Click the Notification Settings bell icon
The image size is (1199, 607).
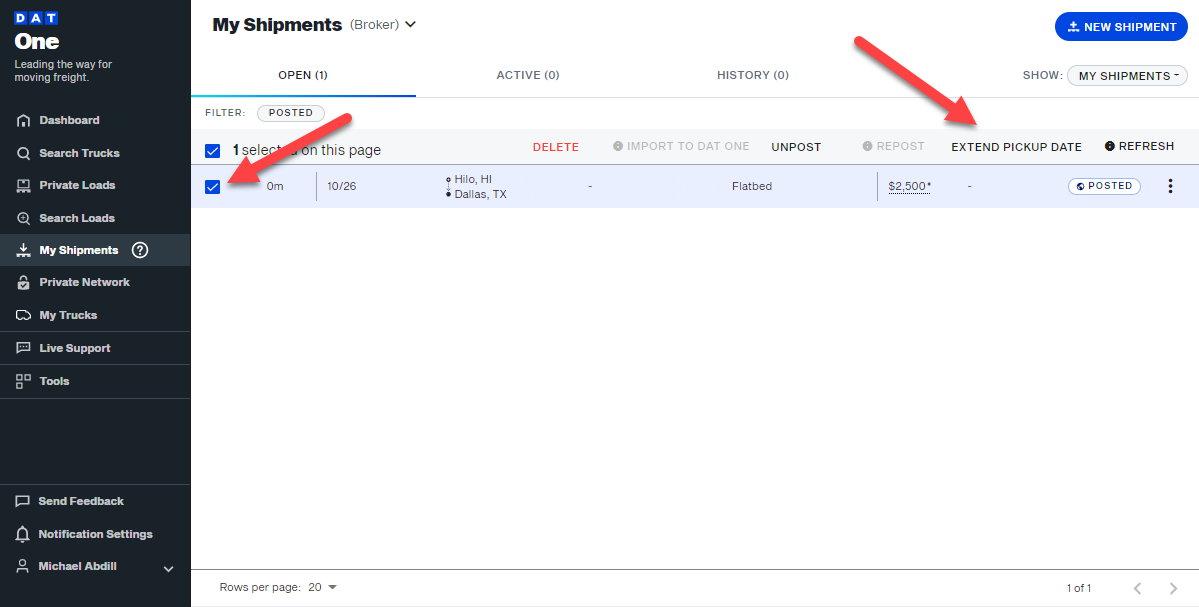(x=22, y=534)
